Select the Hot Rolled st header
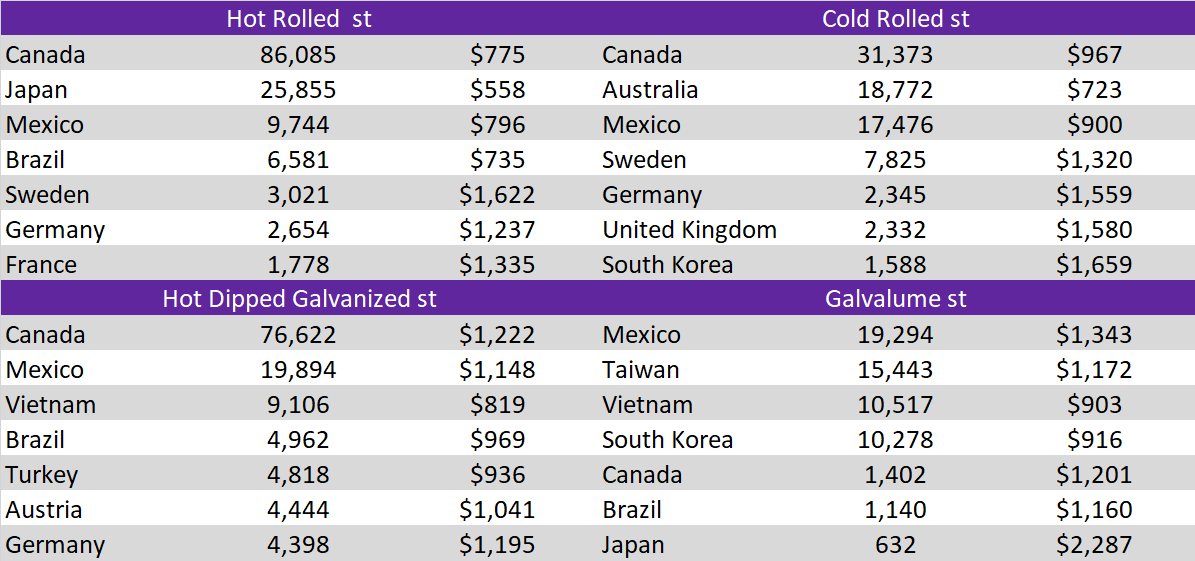Image resolution: width=1195 pixels, height=561 pixels. (x=299, y=18)
